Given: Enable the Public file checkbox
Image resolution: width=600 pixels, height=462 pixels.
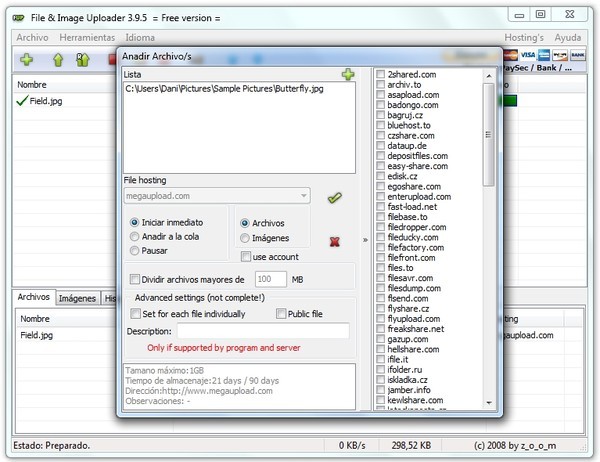Looking at the screenshot, I should click(x=281, y=314).
